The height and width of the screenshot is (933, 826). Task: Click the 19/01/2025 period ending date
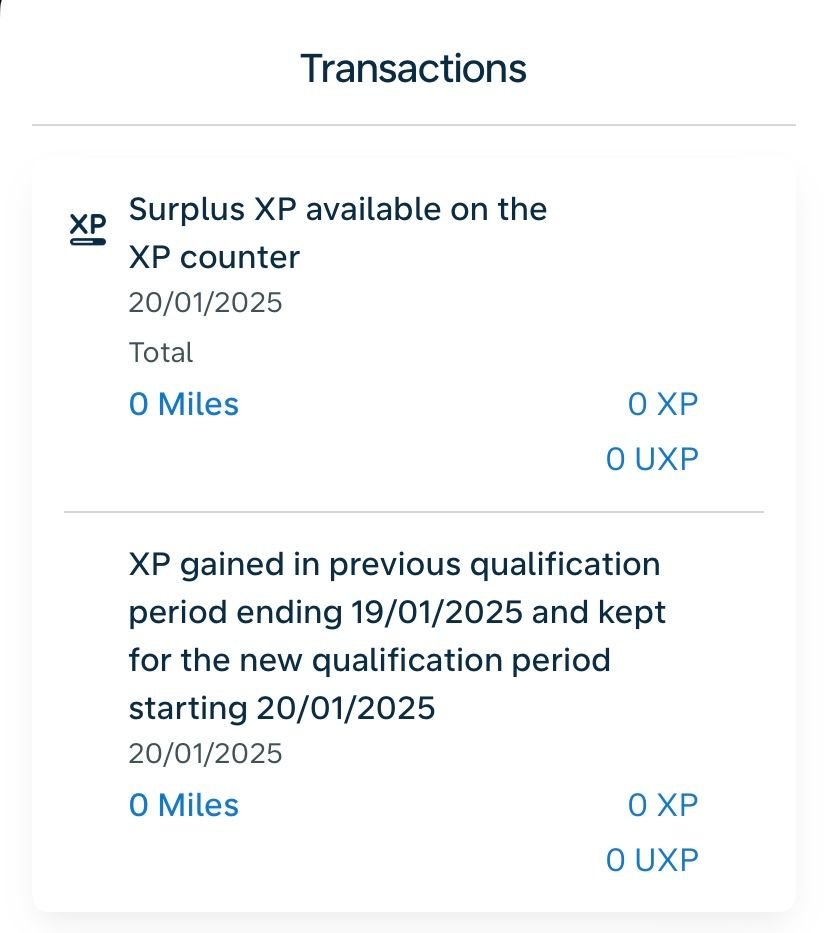[437, 612]
